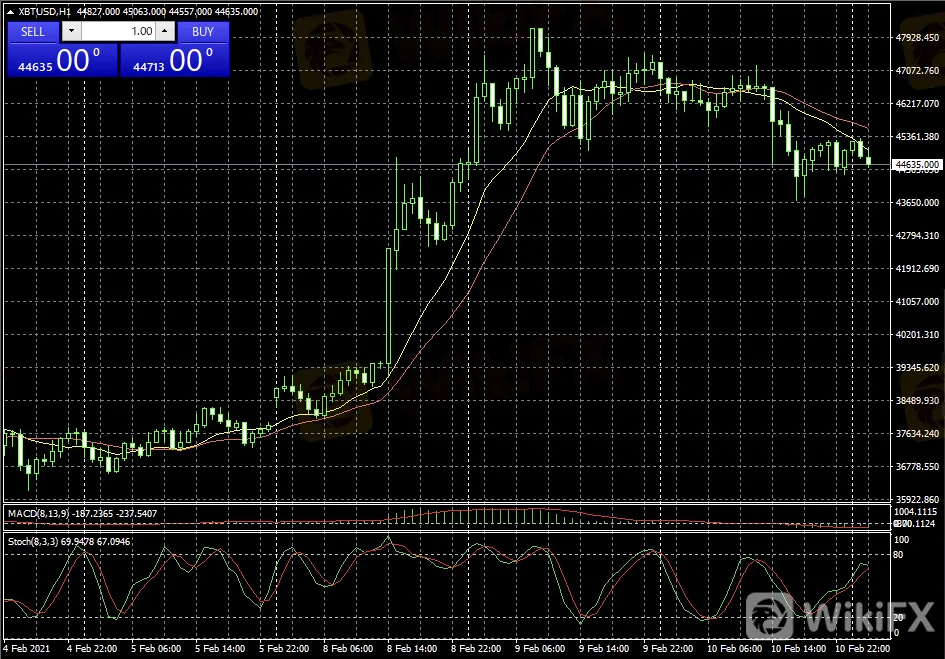Decrease trade volume with down arrow
The height and width of the screenshot is (659, 945).
point(70,31)
